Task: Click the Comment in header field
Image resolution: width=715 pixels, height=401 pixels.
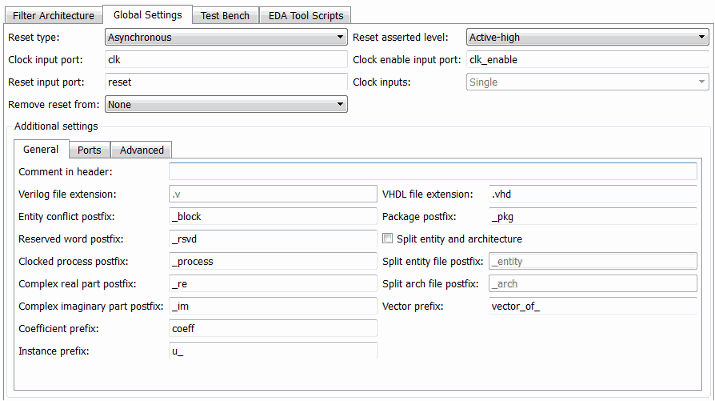Action: (433, 172)
